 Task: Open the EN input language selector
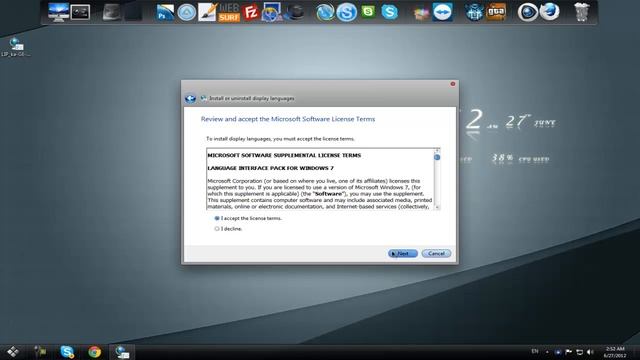[535, 351]
